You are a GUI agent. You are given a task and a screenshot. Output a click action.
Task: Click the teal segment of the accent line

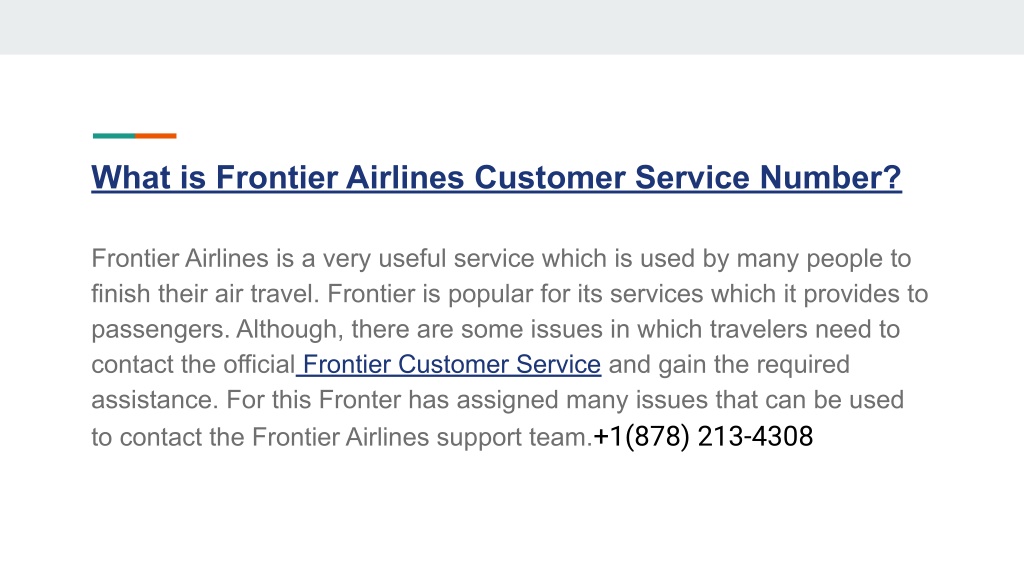114,136
